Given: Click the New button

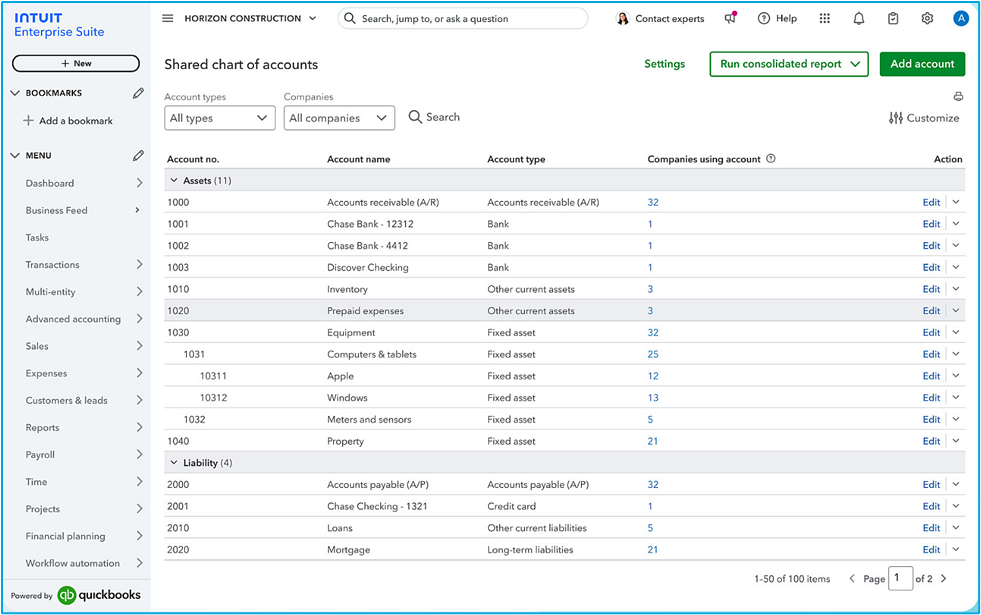Looking at the screenshot, I should (76, 63).
